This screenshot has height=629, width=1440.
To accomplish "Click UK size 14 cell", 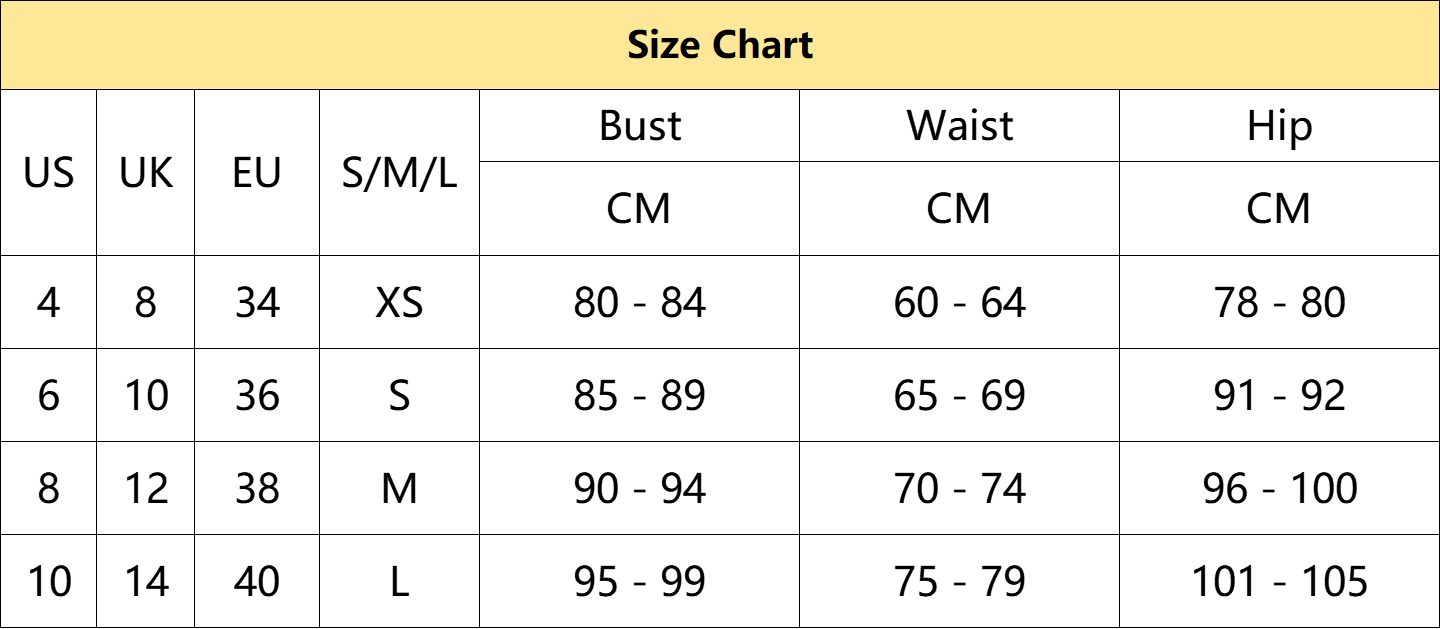I will coord(146,581).
